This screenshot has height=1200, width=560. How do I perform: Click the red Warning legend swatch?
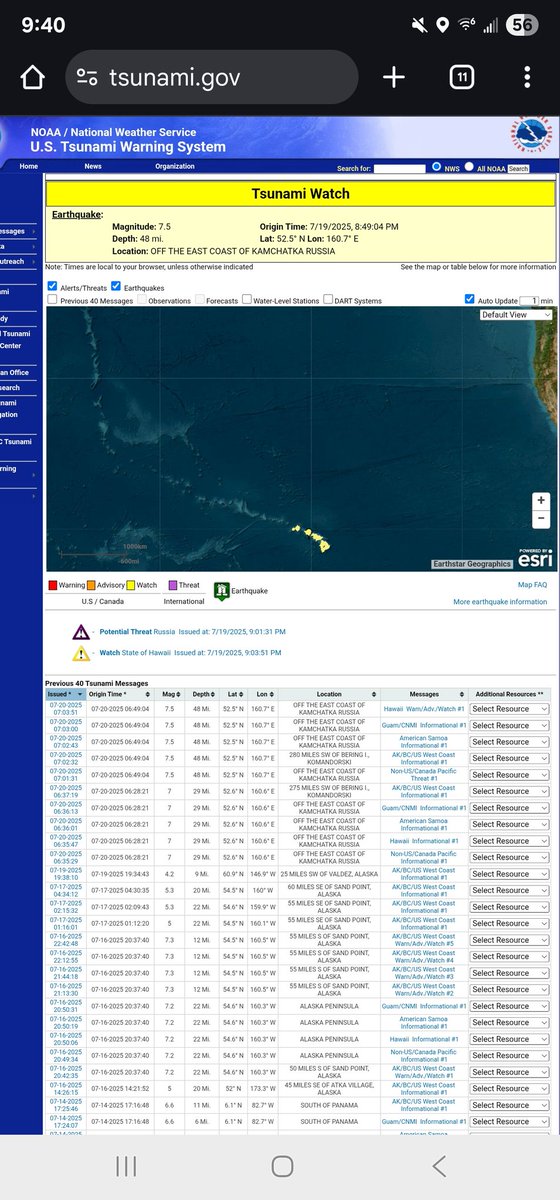[52, 584]
